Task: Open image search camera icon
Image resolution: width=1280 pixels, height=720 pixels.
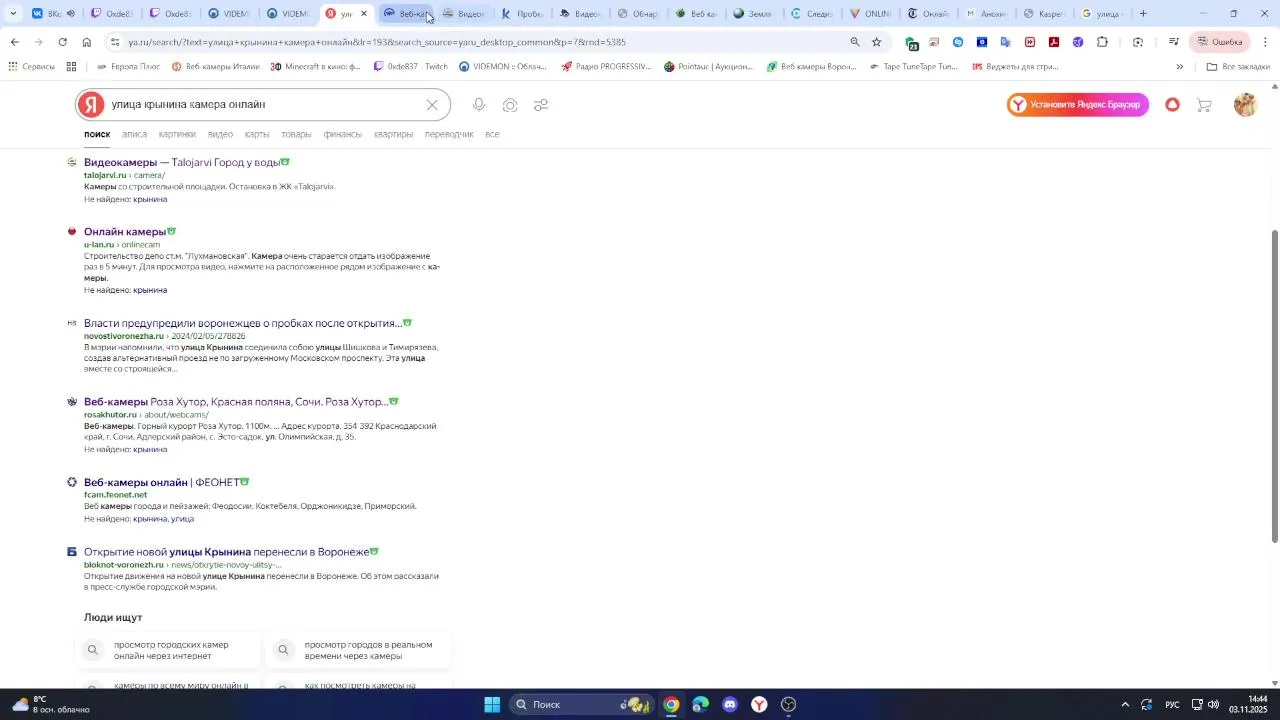Action: (510, 105)
